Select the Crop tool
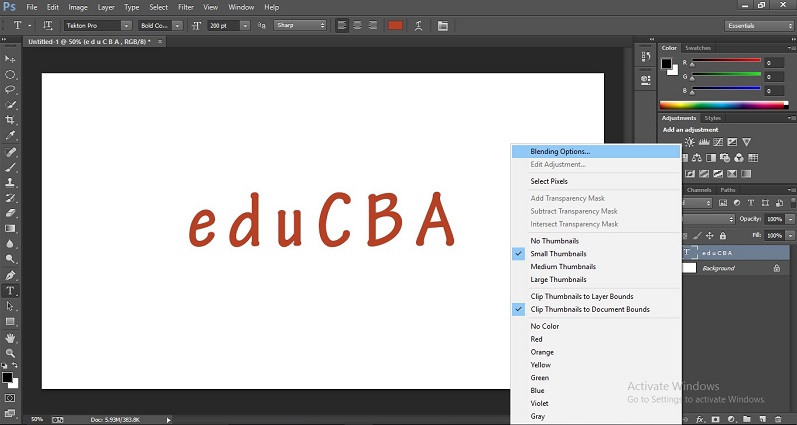 click(x=10, y=120)
